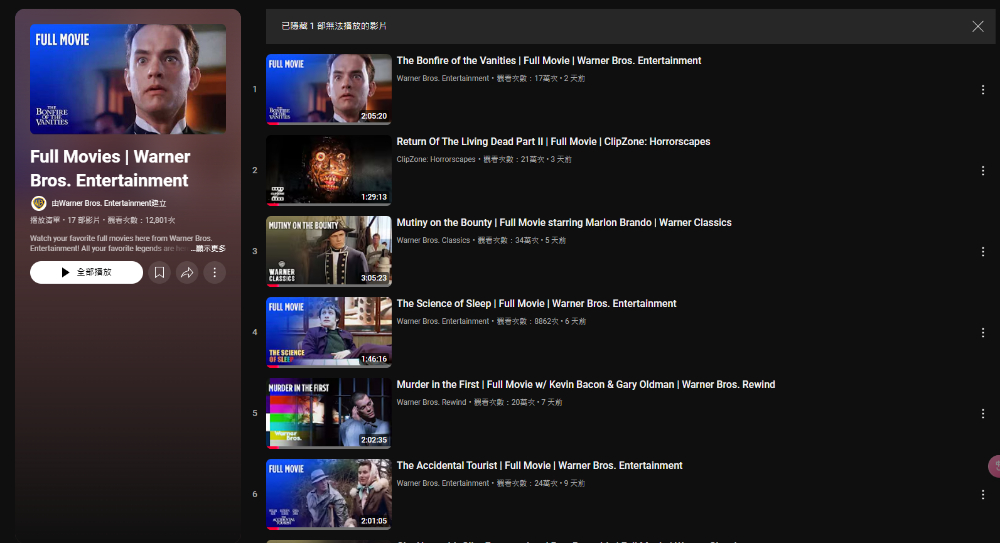Open options menu for Mutiny on the Bounty
The height and width of the screenshot is (543, 1000).
pyautogui.click(x=983, y=252)
